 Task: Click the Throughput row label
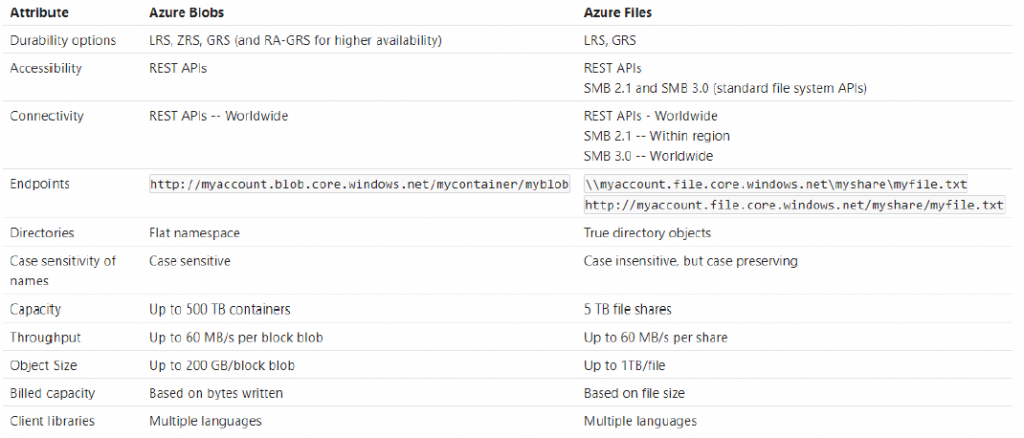click(45, 338)
